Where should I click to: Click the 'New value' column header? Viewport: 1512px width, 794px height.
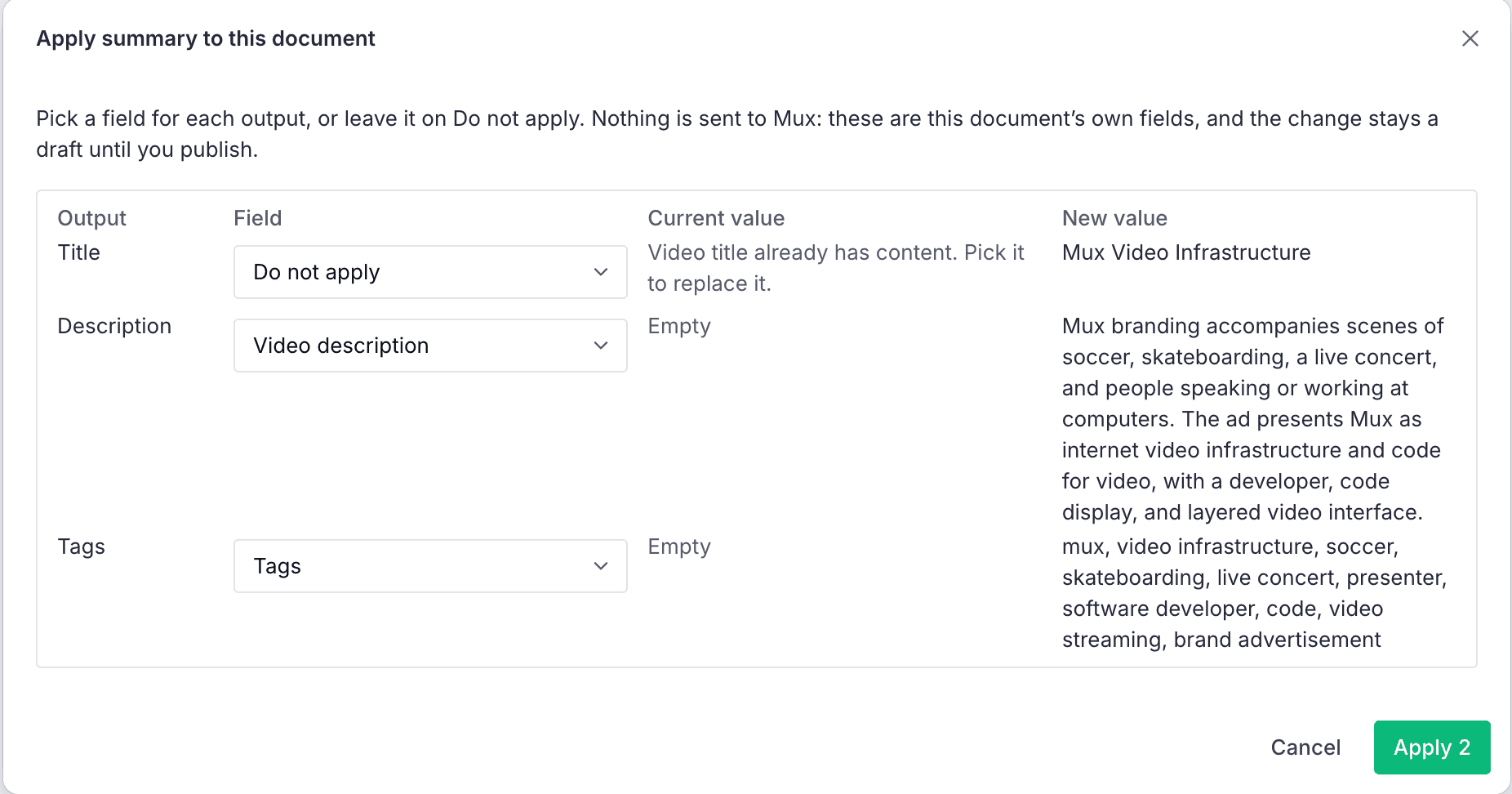1114,218
